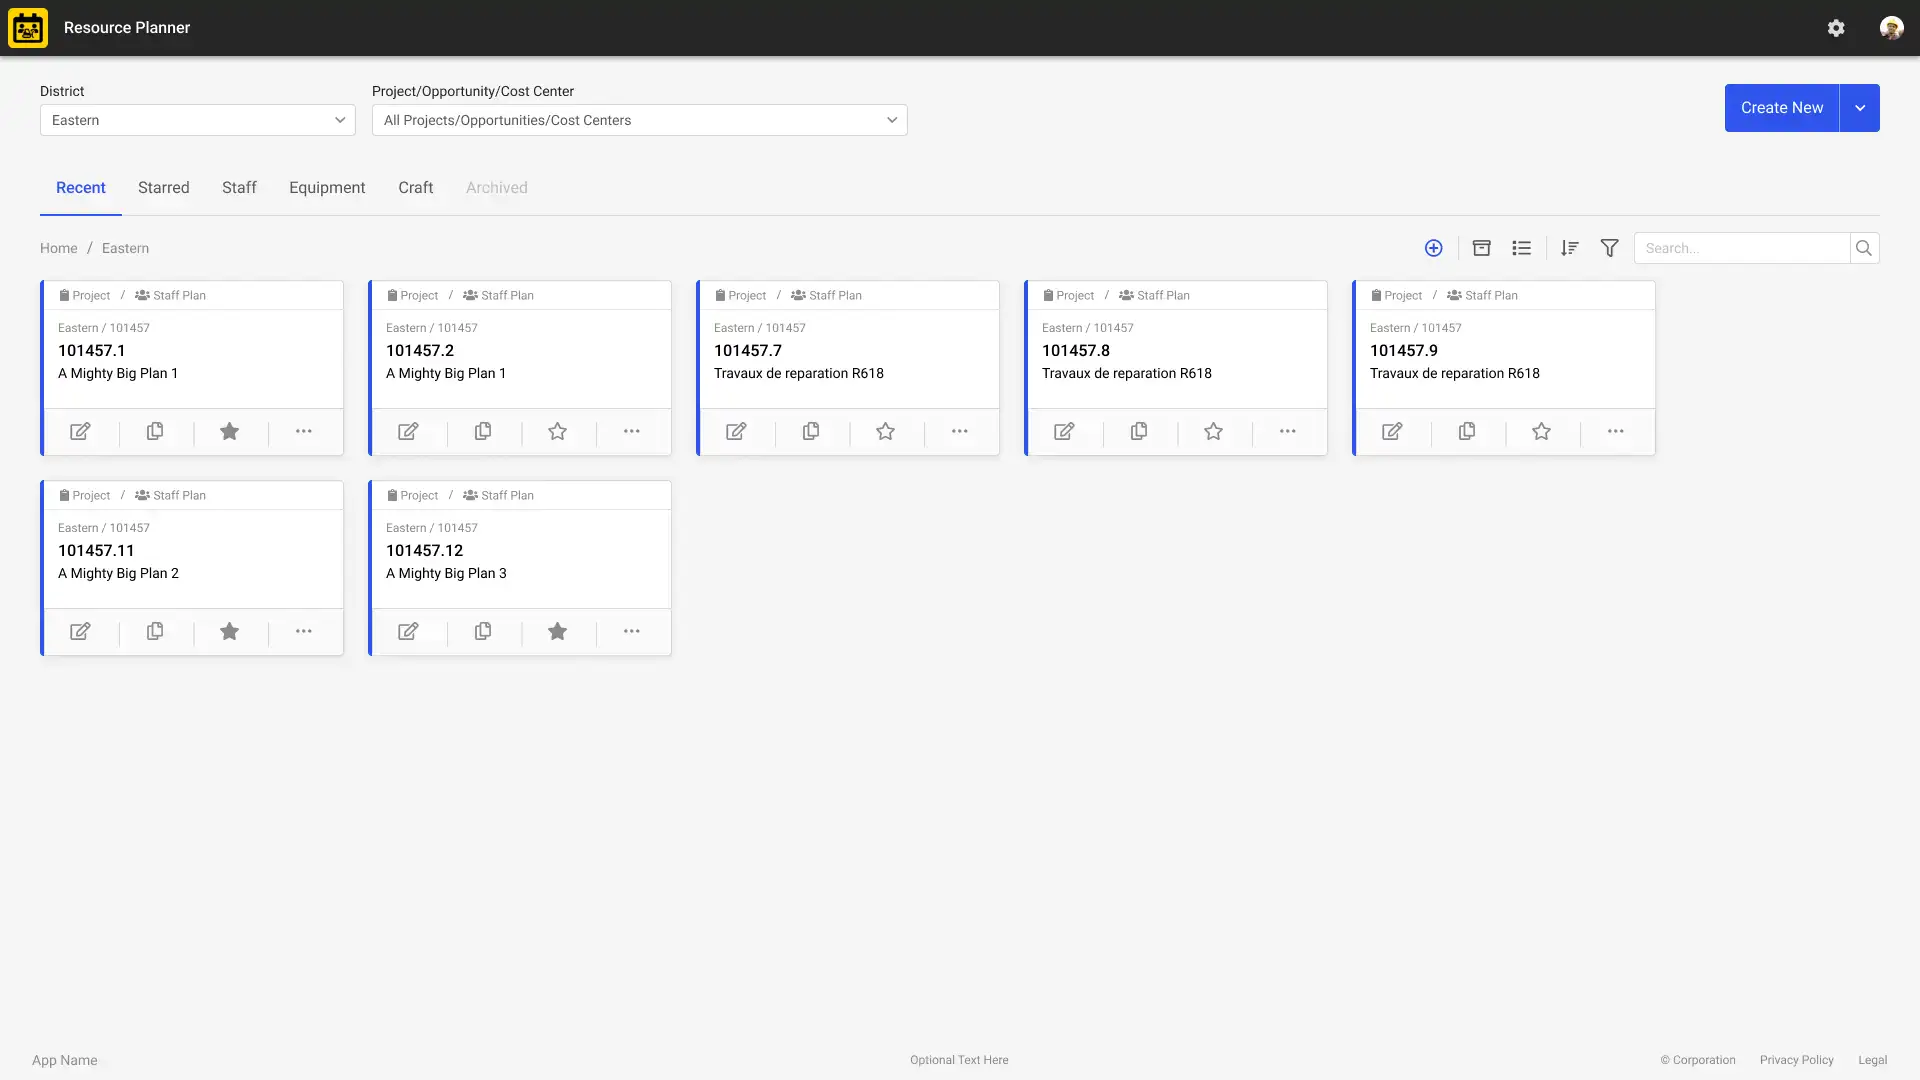Viewport: 1920px width, 1080px height.
Task: Star plan 101457.9
Action: pyautogui.click(x=1541, y=431)
